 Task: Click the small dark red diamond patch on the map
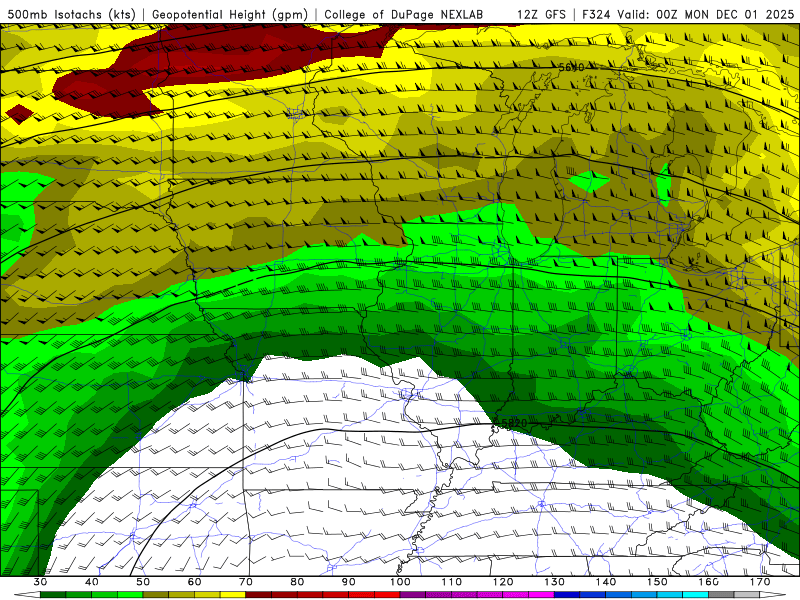tap(19, 114)
